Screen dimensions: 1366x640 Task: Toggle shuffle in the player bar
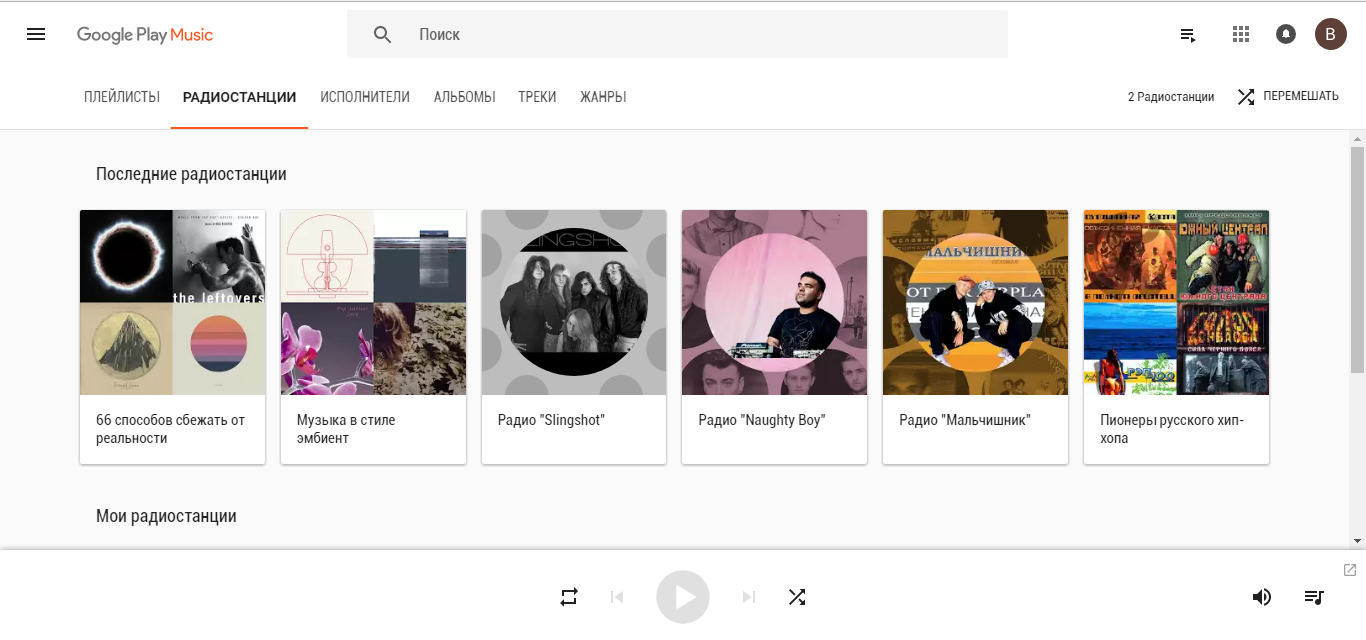tap(797, 597)
